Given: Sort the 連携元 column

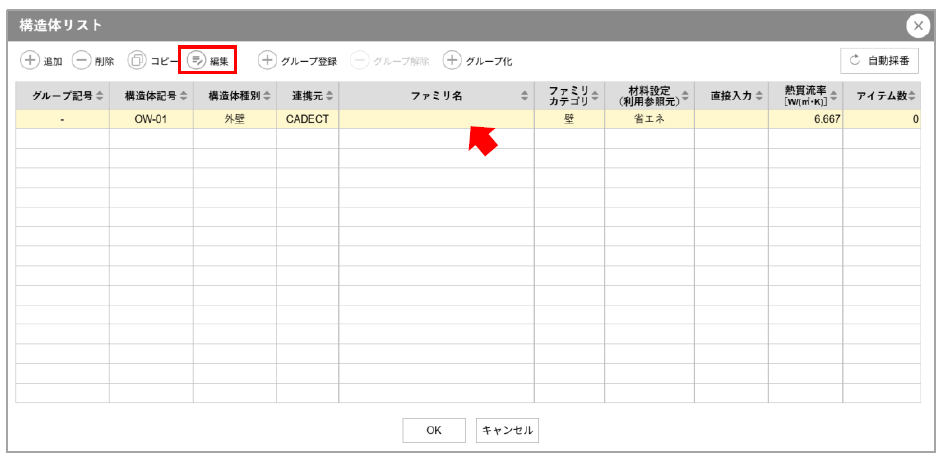Looking at the screenshot, I should tap(308, 96).
